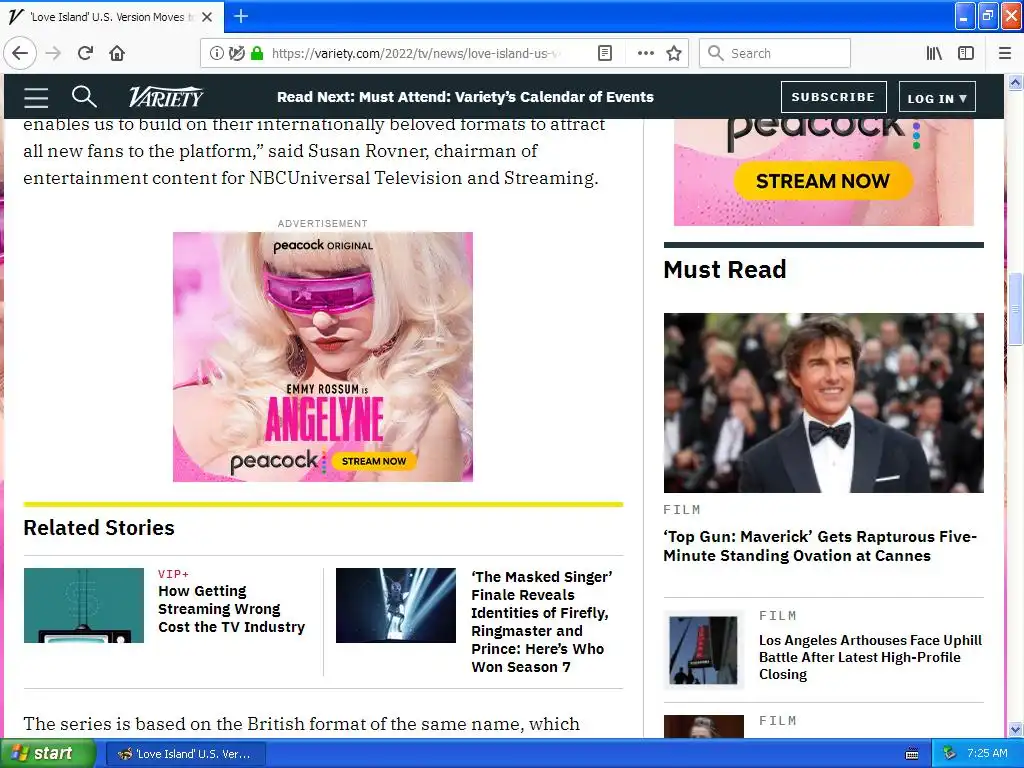This screenshot has width=1024, height=768.
Task: Click the partially visible thumbnail below Arthouses
Action: 703,727
